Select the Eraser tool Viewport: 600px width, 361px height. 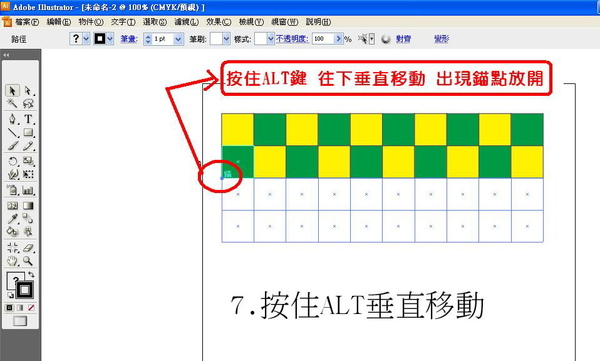point(28,248)
